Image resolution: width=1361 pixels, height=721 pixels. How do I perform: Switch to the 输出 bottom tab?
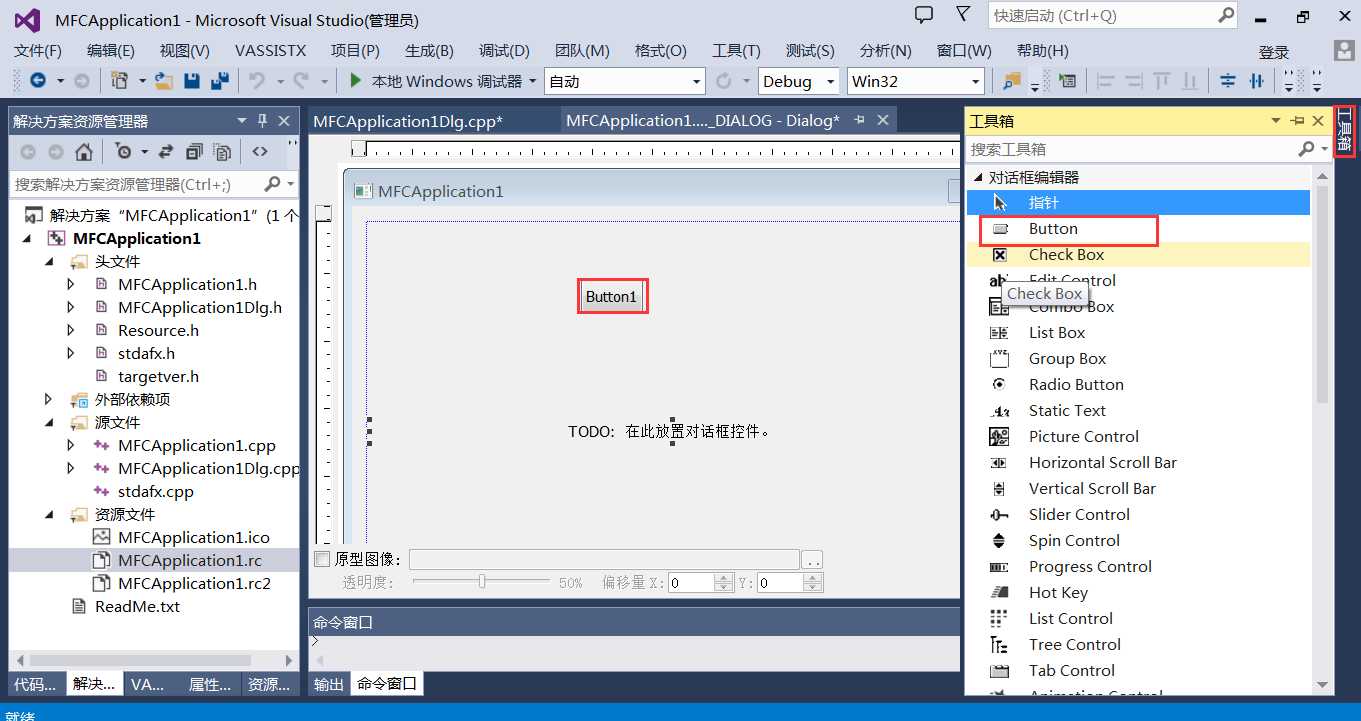coord(328,684)
